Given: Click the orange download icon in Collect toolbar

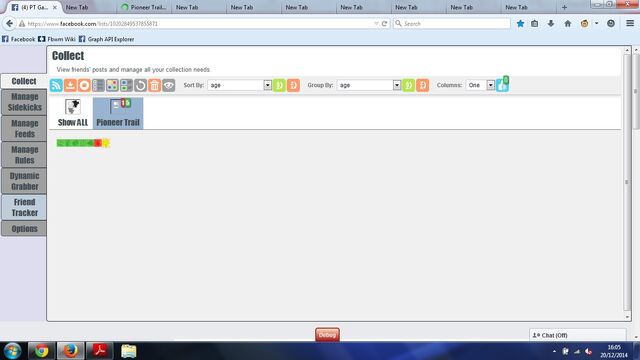Looking at the screenshot, I should tap(70, 85).
